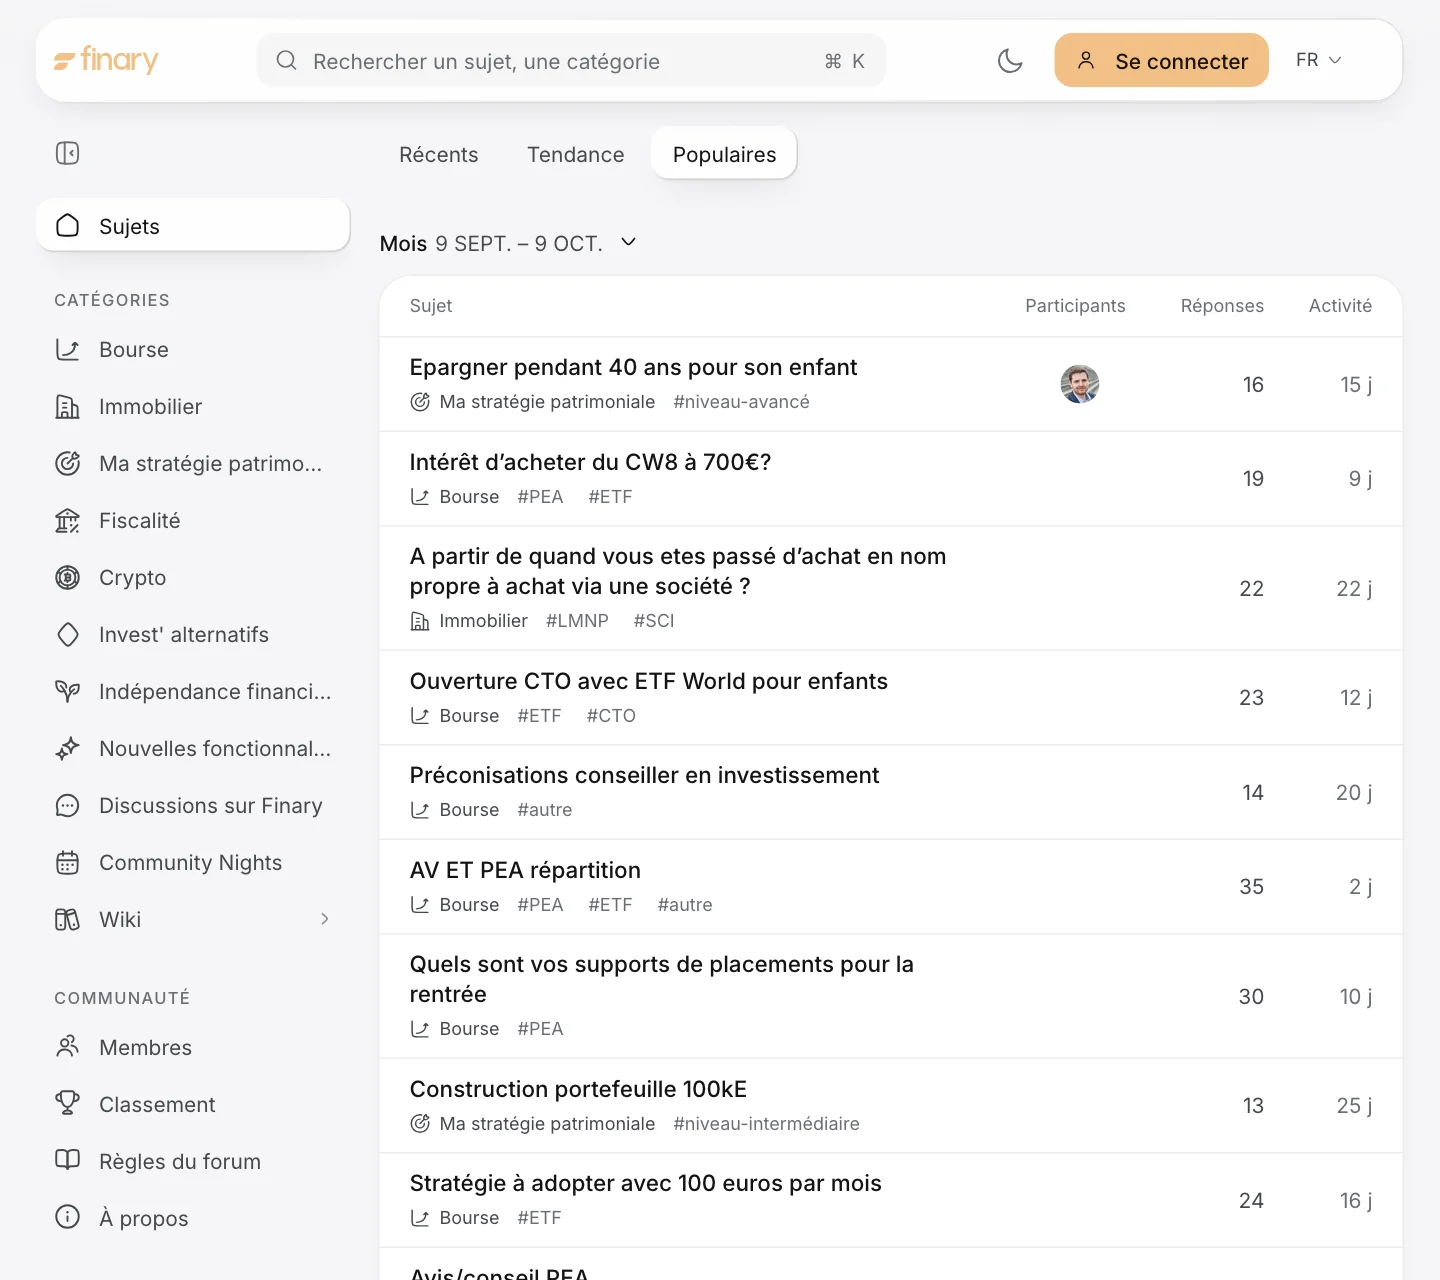Open topic Epargner pendant 40 ans pour son enfant

pos(633,367)
